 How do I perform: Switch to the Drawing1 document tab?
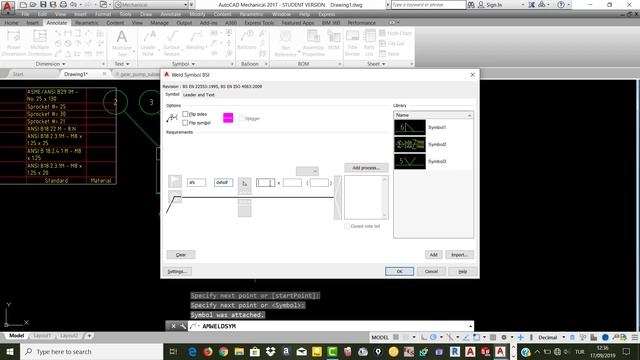point(76,74)
